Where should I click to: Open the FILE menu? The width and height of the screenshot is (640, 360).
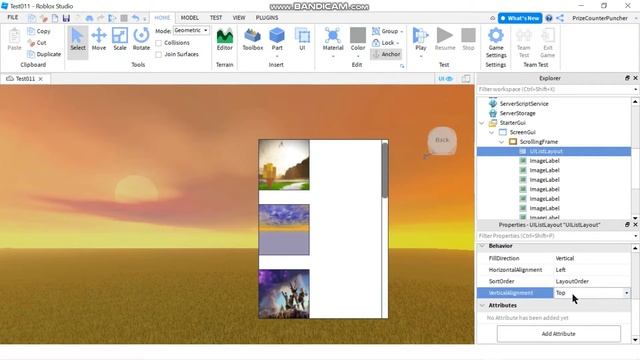(x=13, y=18)
